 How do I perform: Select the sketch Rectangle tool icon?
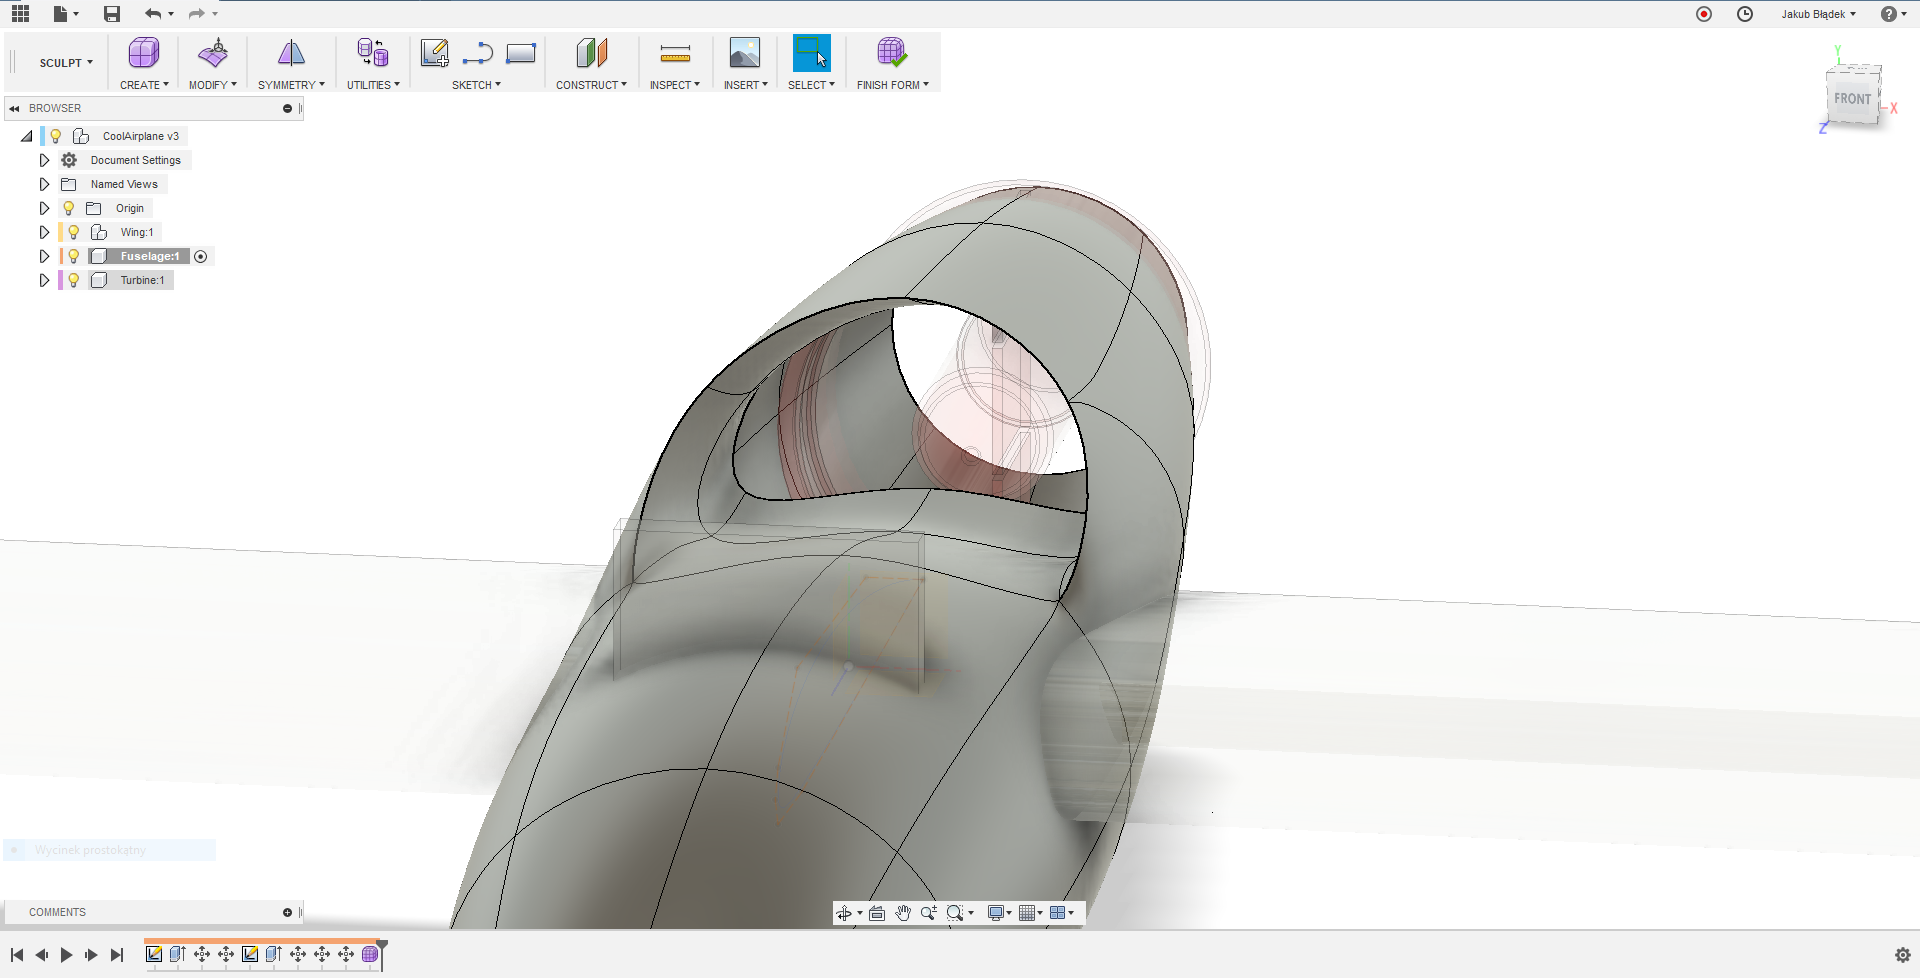click(x=521, y=53)
